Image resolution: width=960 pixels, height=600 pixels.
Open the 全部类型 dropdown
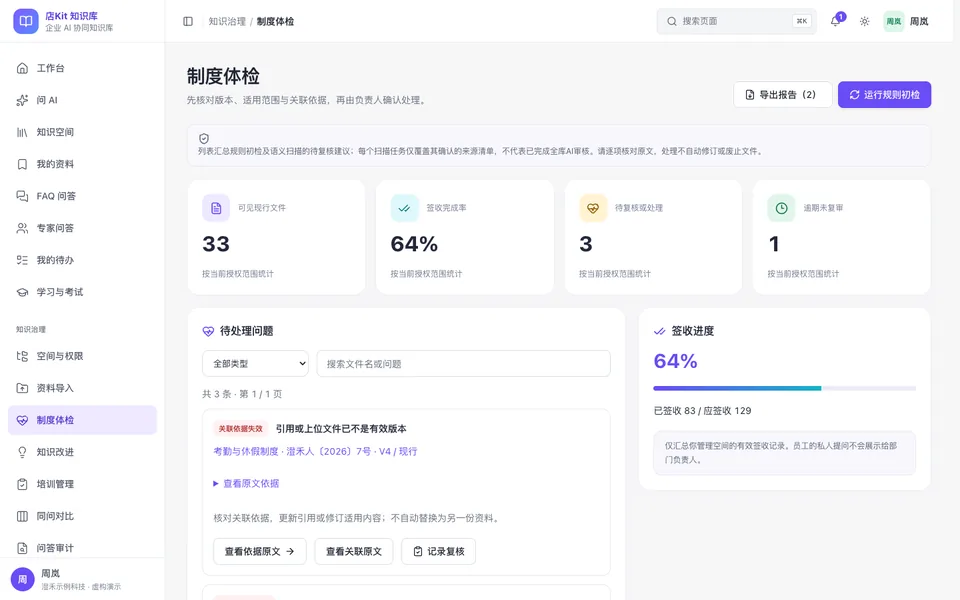(255, 364)
